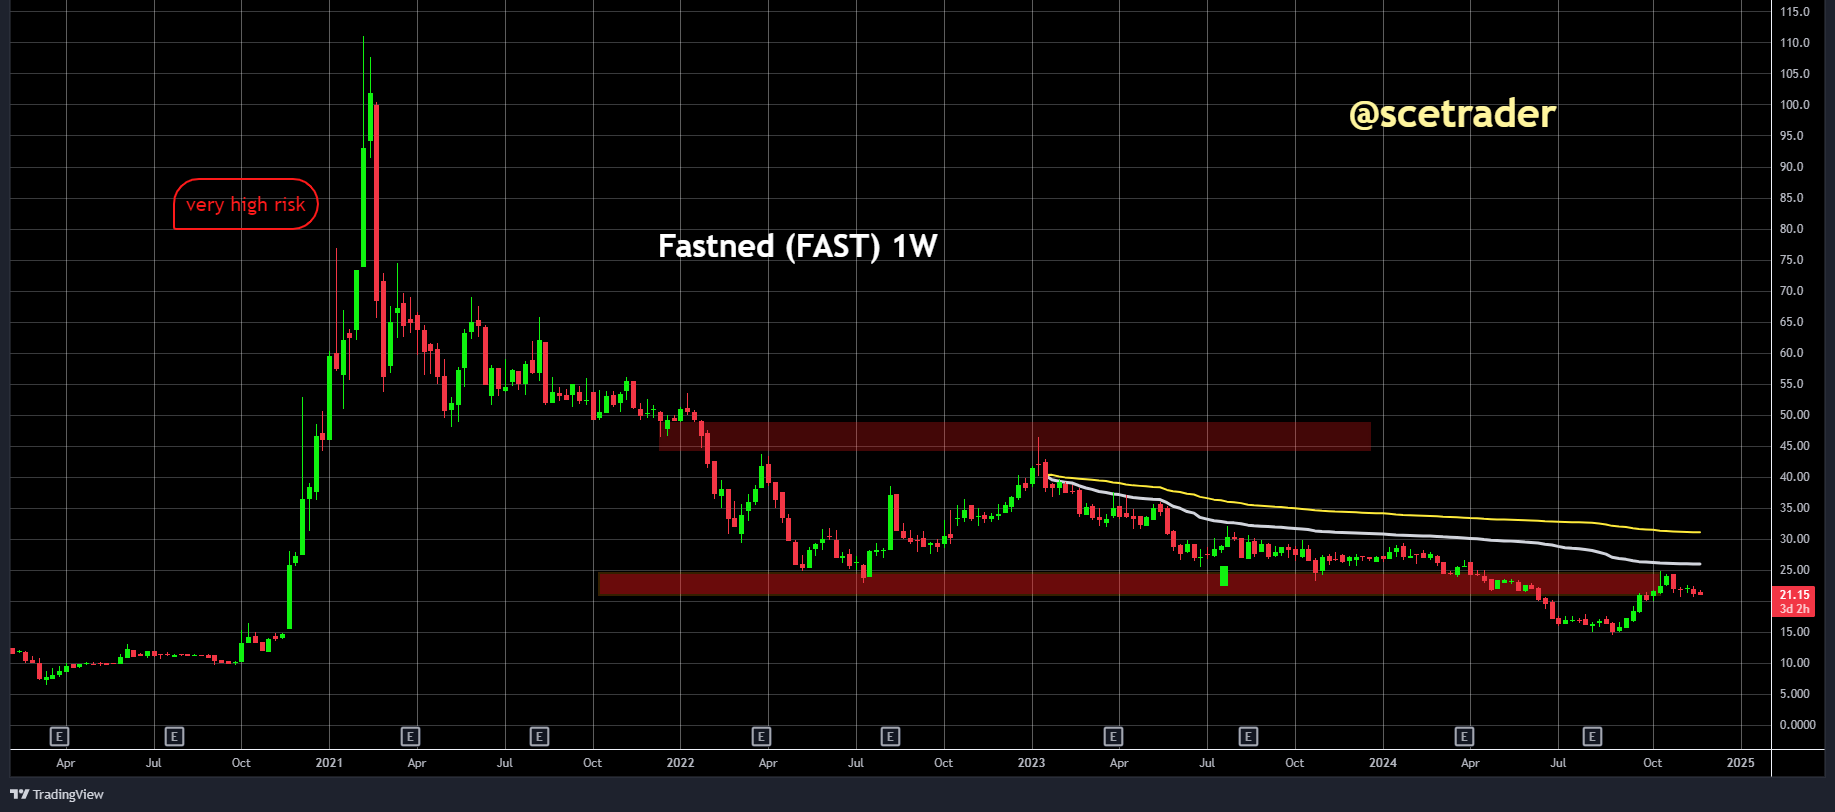Show earnings details for July 2023 marker
The height and width of the screenshot is (812, 1835).
tap(1248, 737)
